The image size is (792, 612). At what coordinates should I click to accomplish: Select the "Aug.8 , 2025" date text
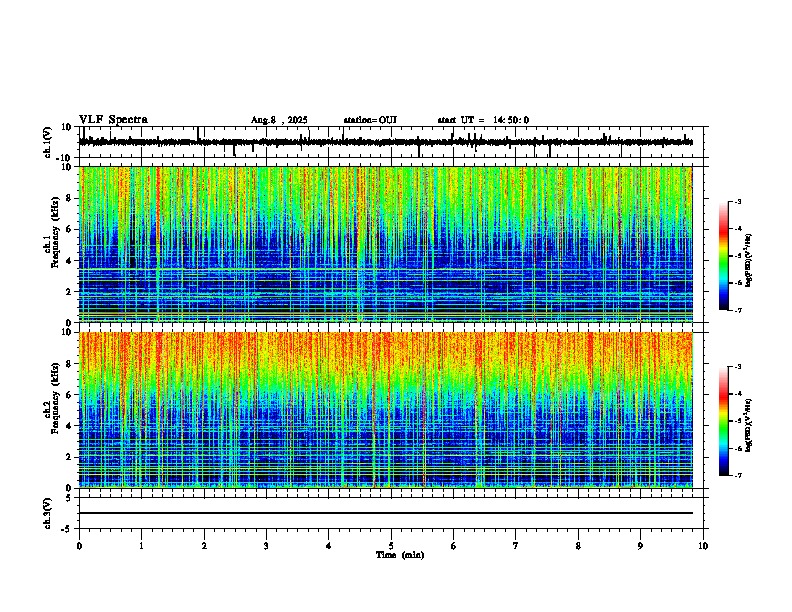(x=279, y=120)
